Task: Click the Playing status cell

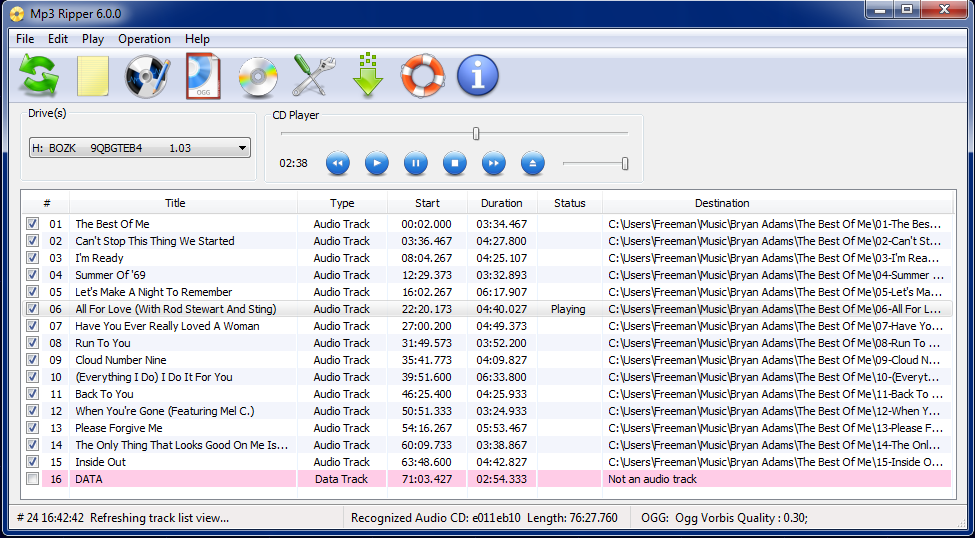Action: pos(568,309)
